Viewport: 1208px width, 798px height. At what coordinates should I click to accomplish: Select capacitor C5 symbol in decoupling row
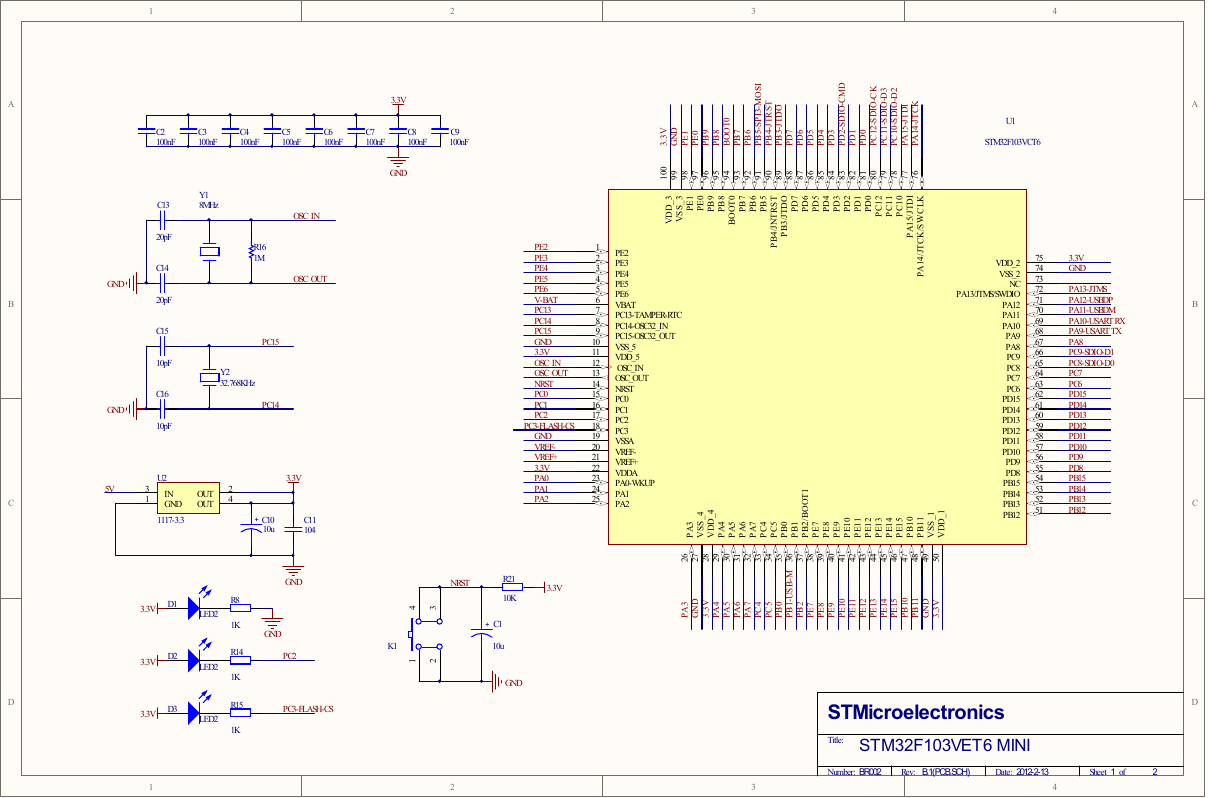pyautogui.click(x=274, y=131)
